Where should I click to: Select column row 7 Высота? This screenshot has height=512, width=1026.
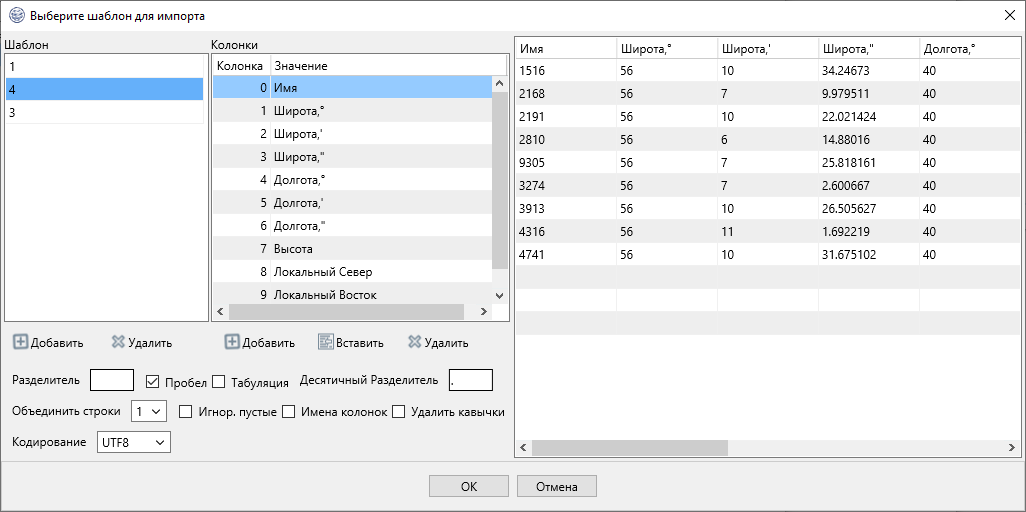353,249
